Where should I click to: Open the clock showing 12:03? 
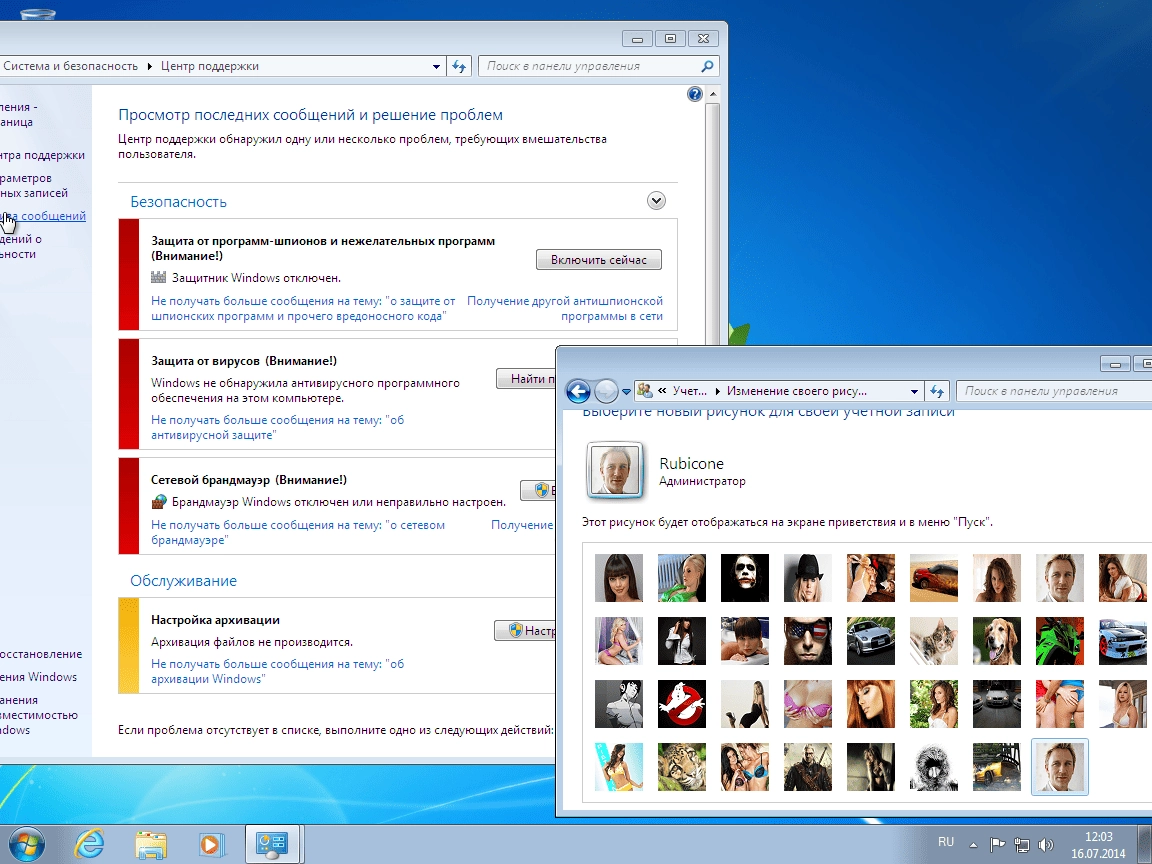pos(1098,845)
